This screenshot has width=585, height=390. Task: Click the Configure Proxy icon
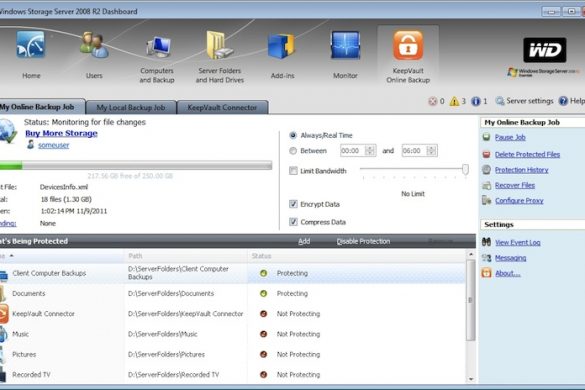click(486, 200)
